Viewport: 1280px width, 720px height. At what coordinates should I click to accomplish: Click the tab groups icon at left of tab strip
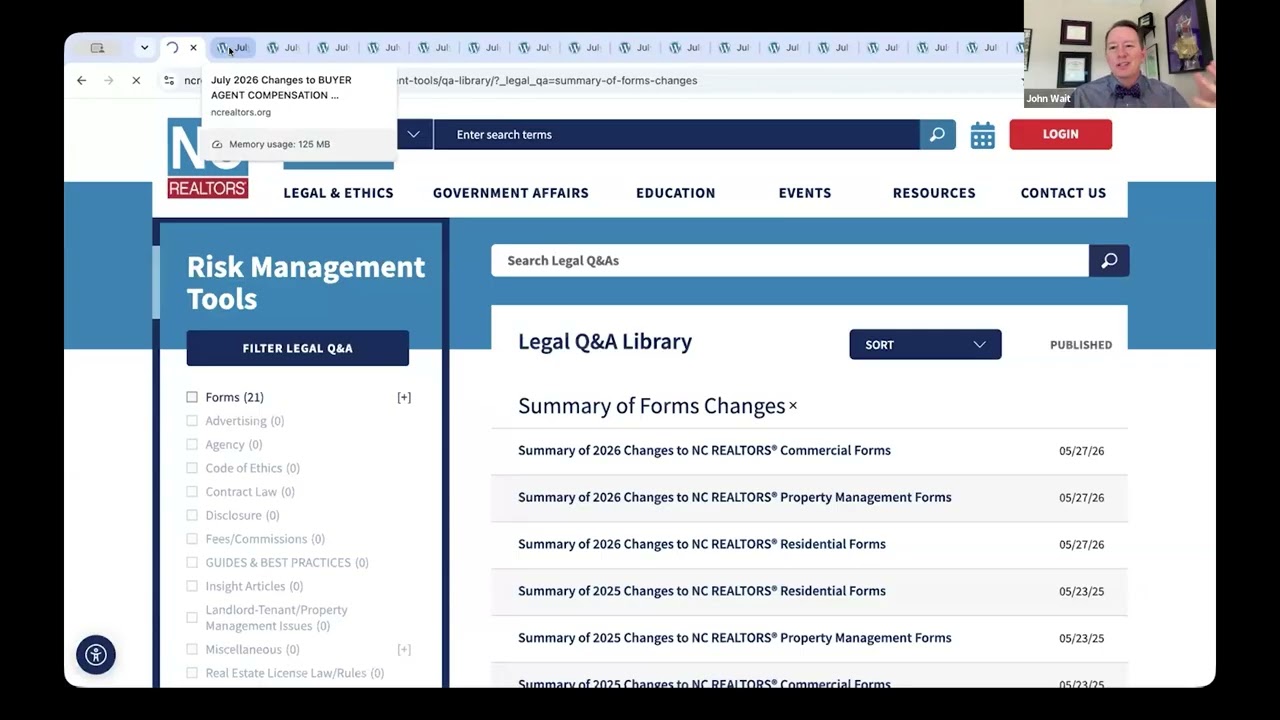(97, 48)
